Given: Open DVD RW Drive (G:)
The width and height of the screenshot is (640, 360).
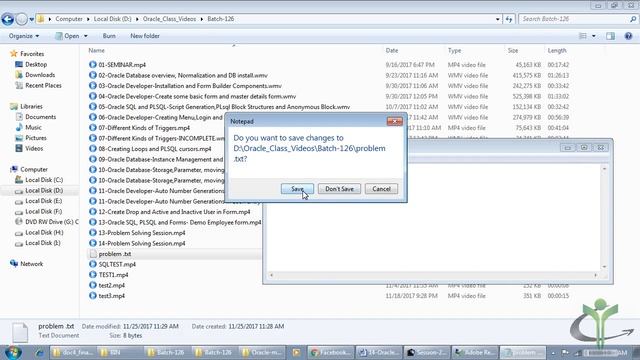Looking at the screenshot, I should tap(52, 222).
